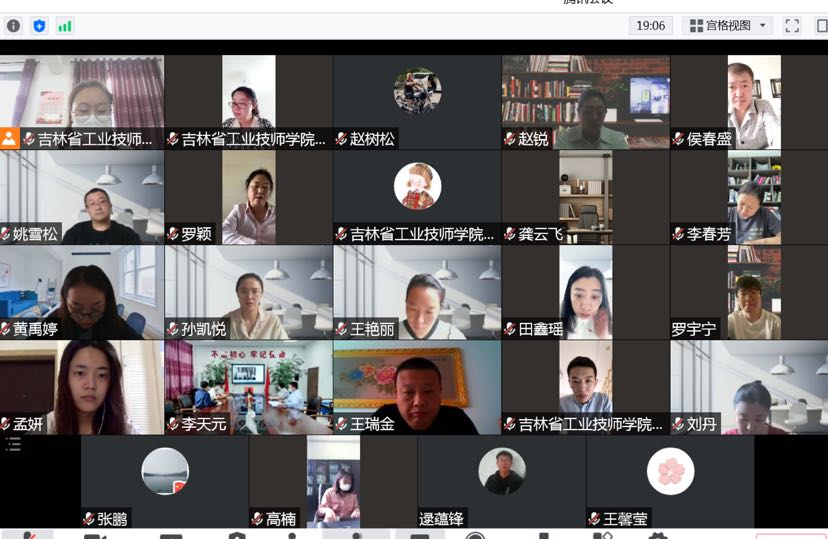Expand the 宫格视图 view dropdown
This screenshot has height=539, width=828.
727,26
